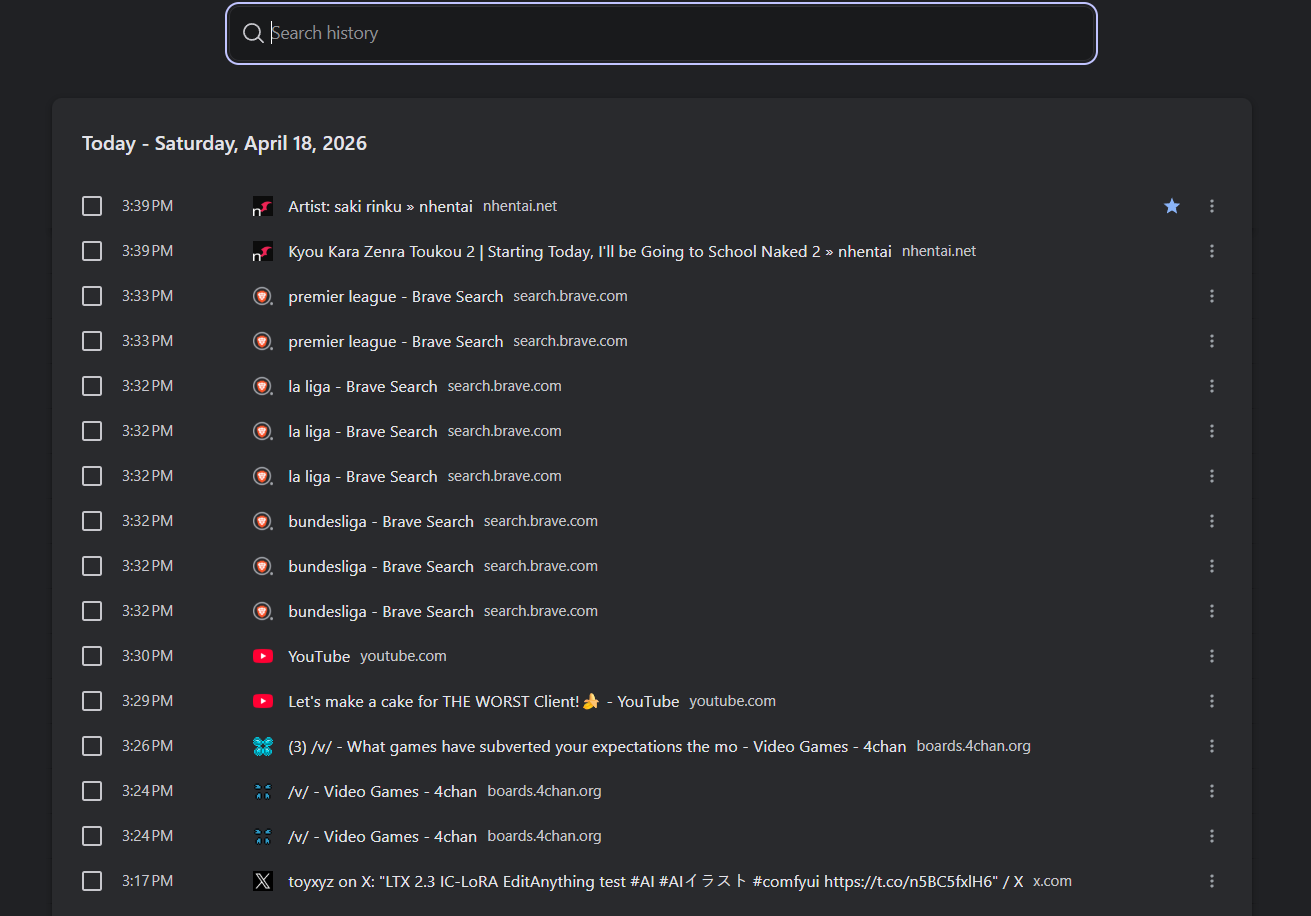Click the YouTube favicon beside the cake video entry
This screenshot has height=916, width=1311.
point(263,701)
